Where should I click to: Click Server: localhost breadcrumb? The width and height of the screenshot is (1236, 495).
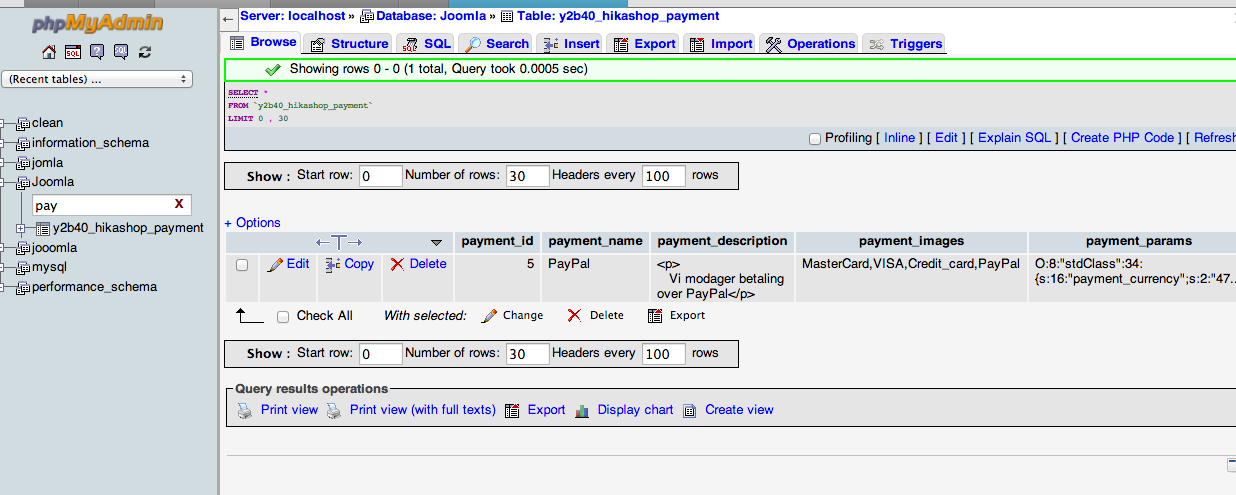coord(293,16)
